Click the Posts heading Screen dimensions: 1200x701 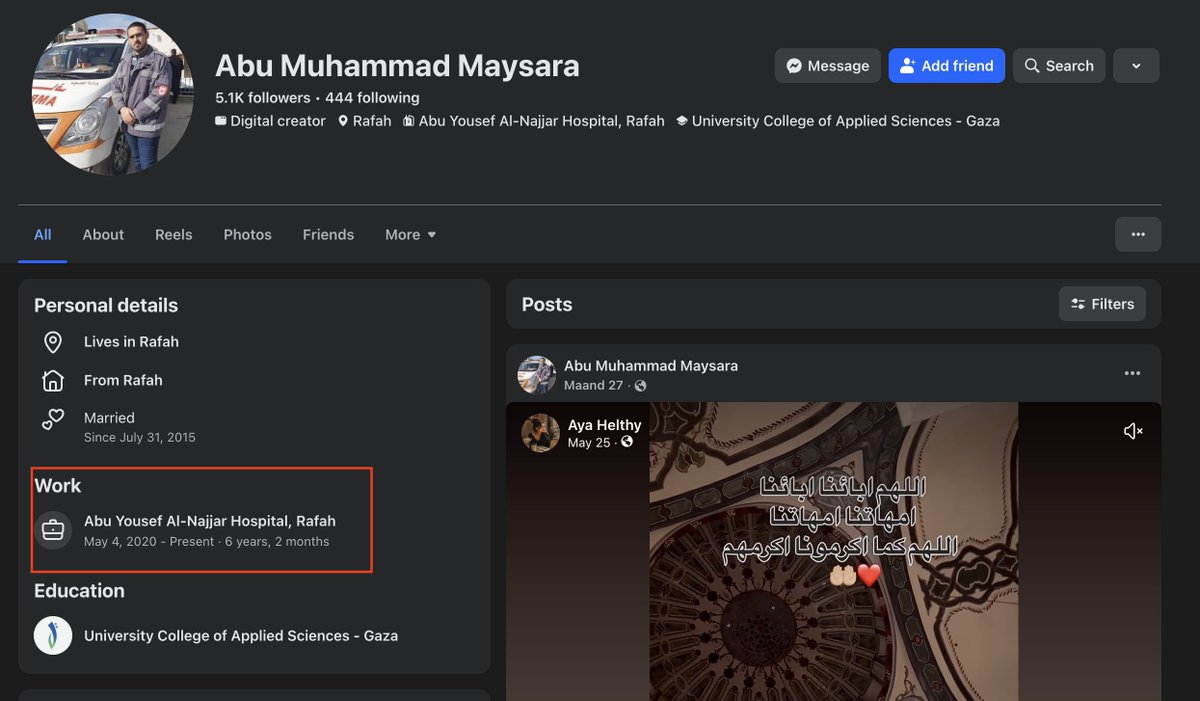coord(547,304)
